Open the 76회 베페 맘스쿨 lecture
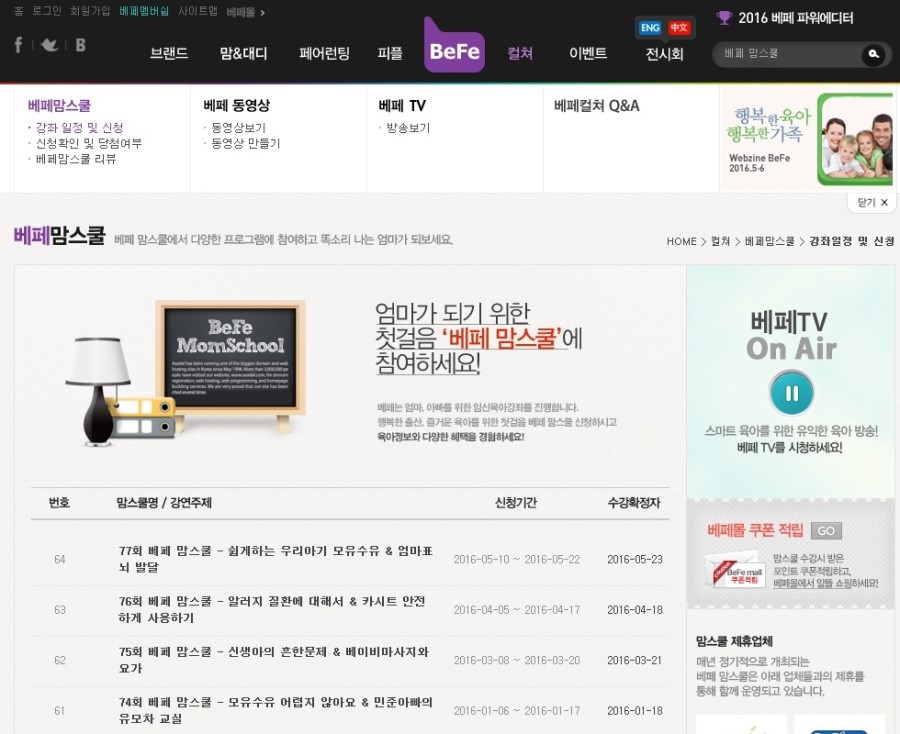900x734 pixels. 271,609
